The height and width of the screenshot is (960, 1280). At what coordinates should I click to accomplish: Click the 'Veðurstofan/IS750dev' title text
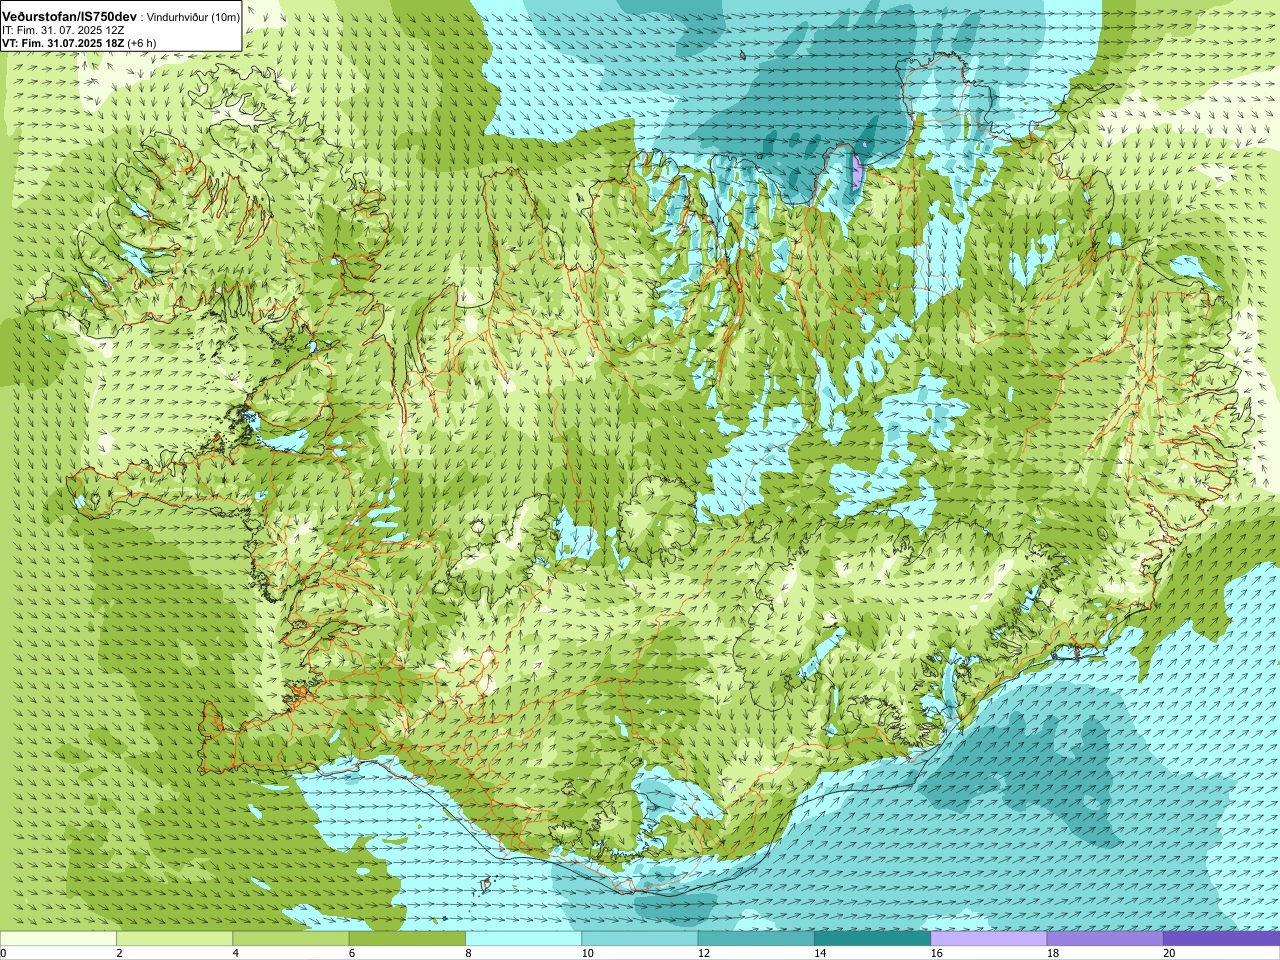pos(70,18)
